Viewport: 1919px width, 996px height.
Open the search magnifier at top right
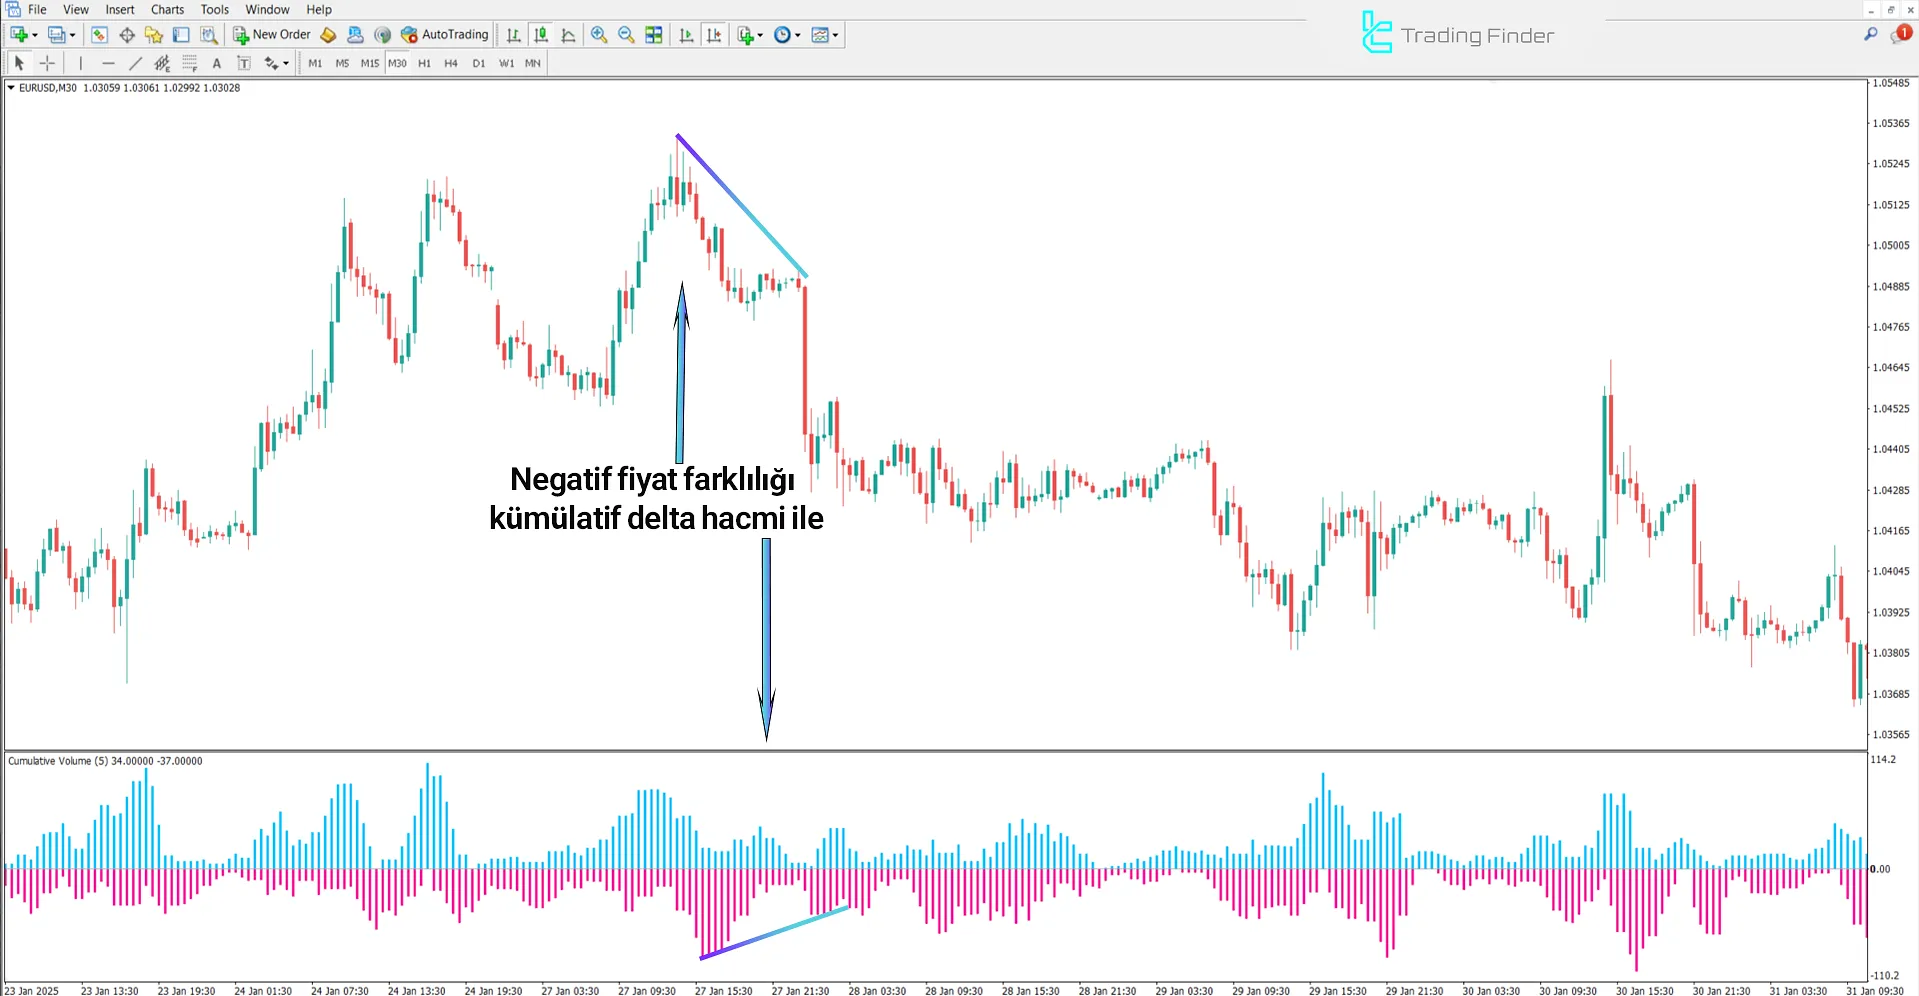tap(1870, 34)
